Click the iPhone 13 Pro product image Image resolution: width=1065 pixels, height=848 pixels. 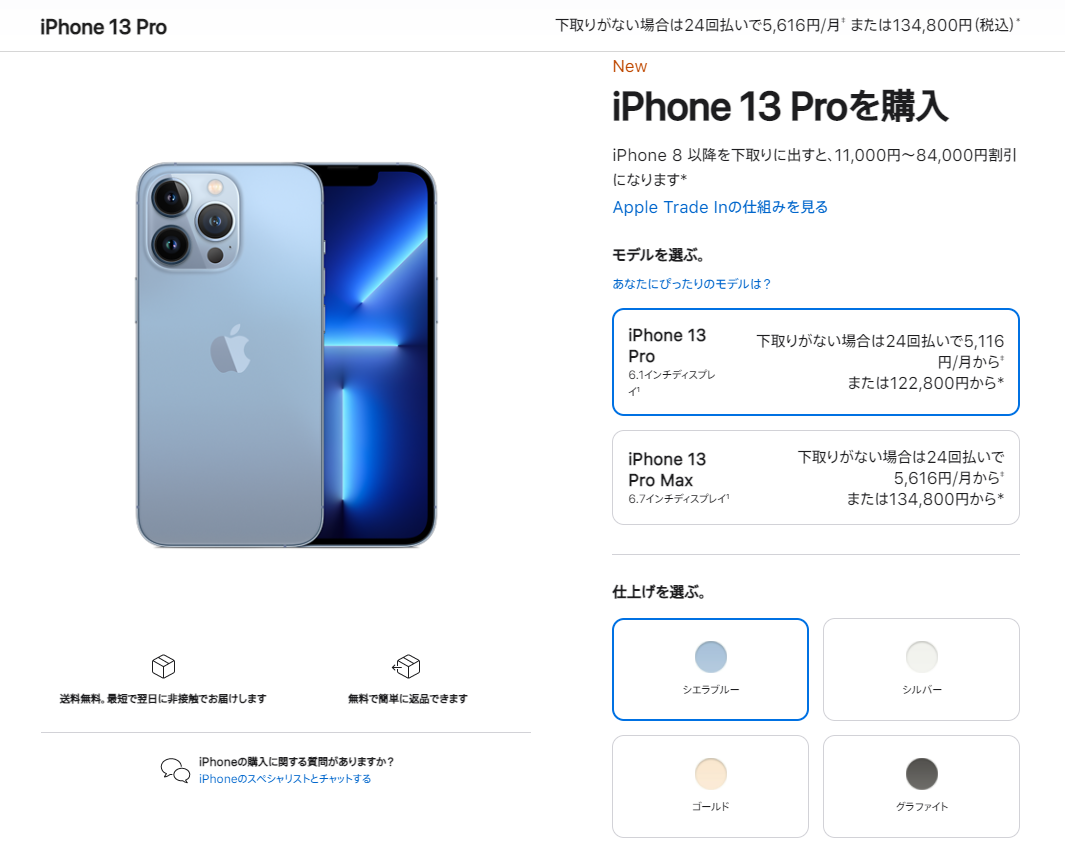[286, 354]
